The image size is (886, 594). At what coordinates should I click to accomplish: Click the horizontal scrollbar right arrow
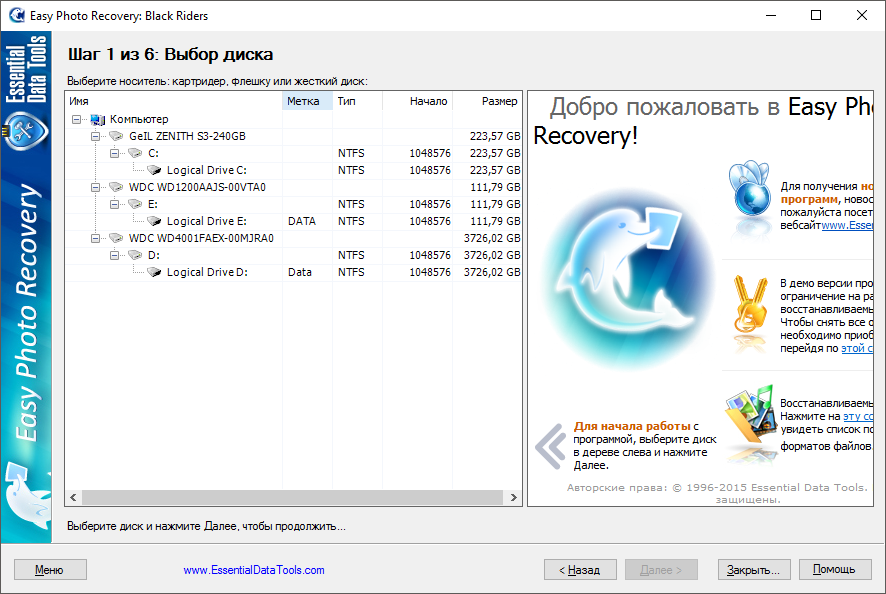pos(513,497)
